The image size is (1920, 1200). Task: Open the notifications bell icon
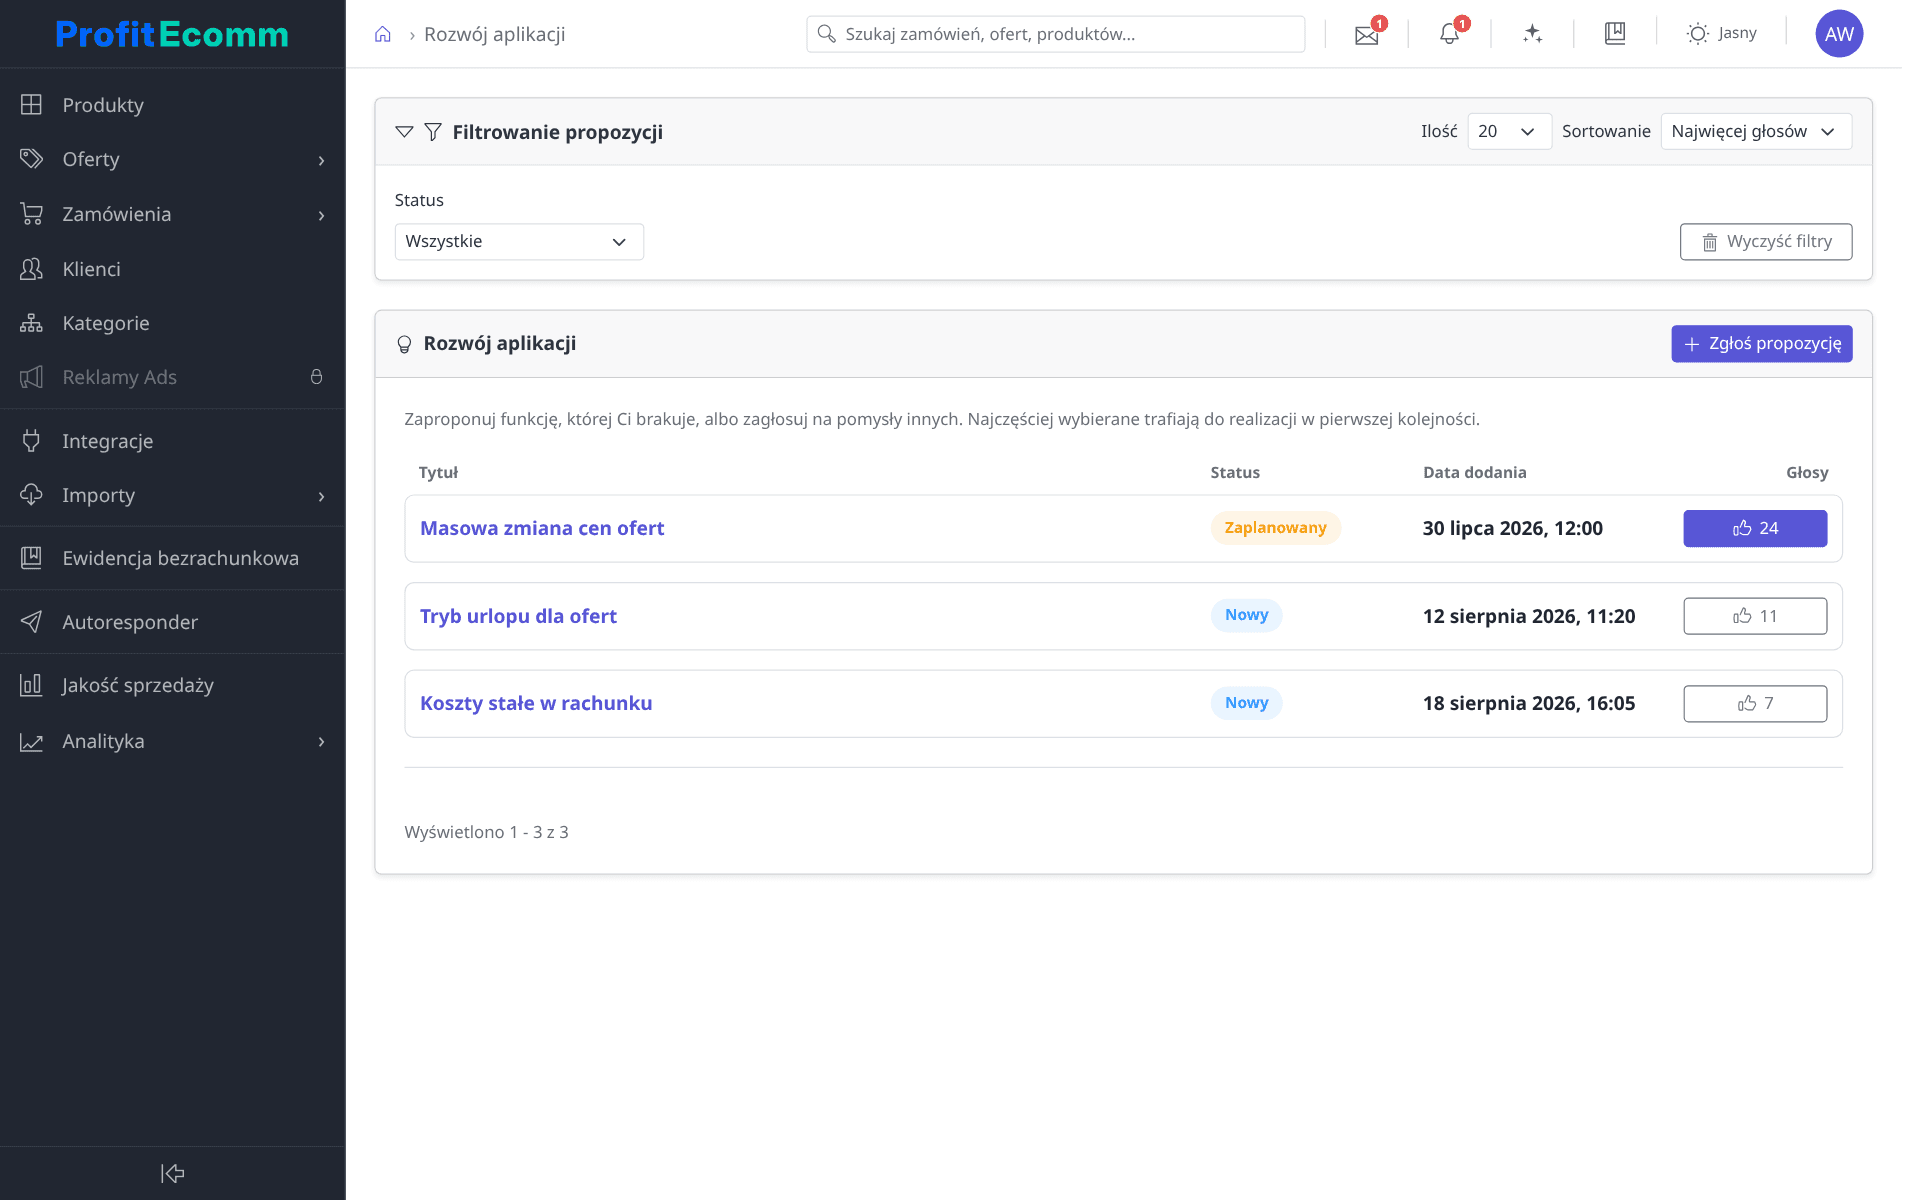click(x=1449, y=34)
